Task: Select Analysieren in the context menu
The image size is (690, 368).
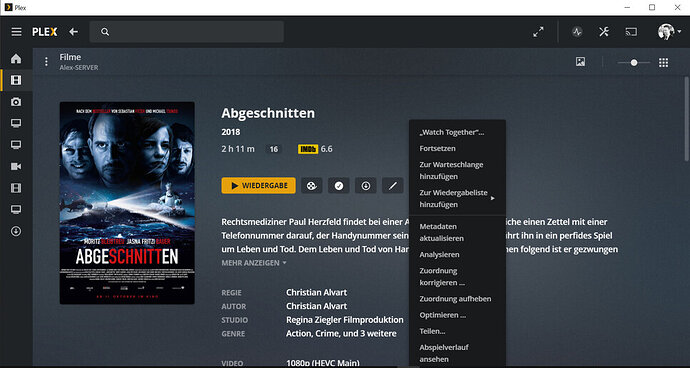Action: tap(457, 255)
